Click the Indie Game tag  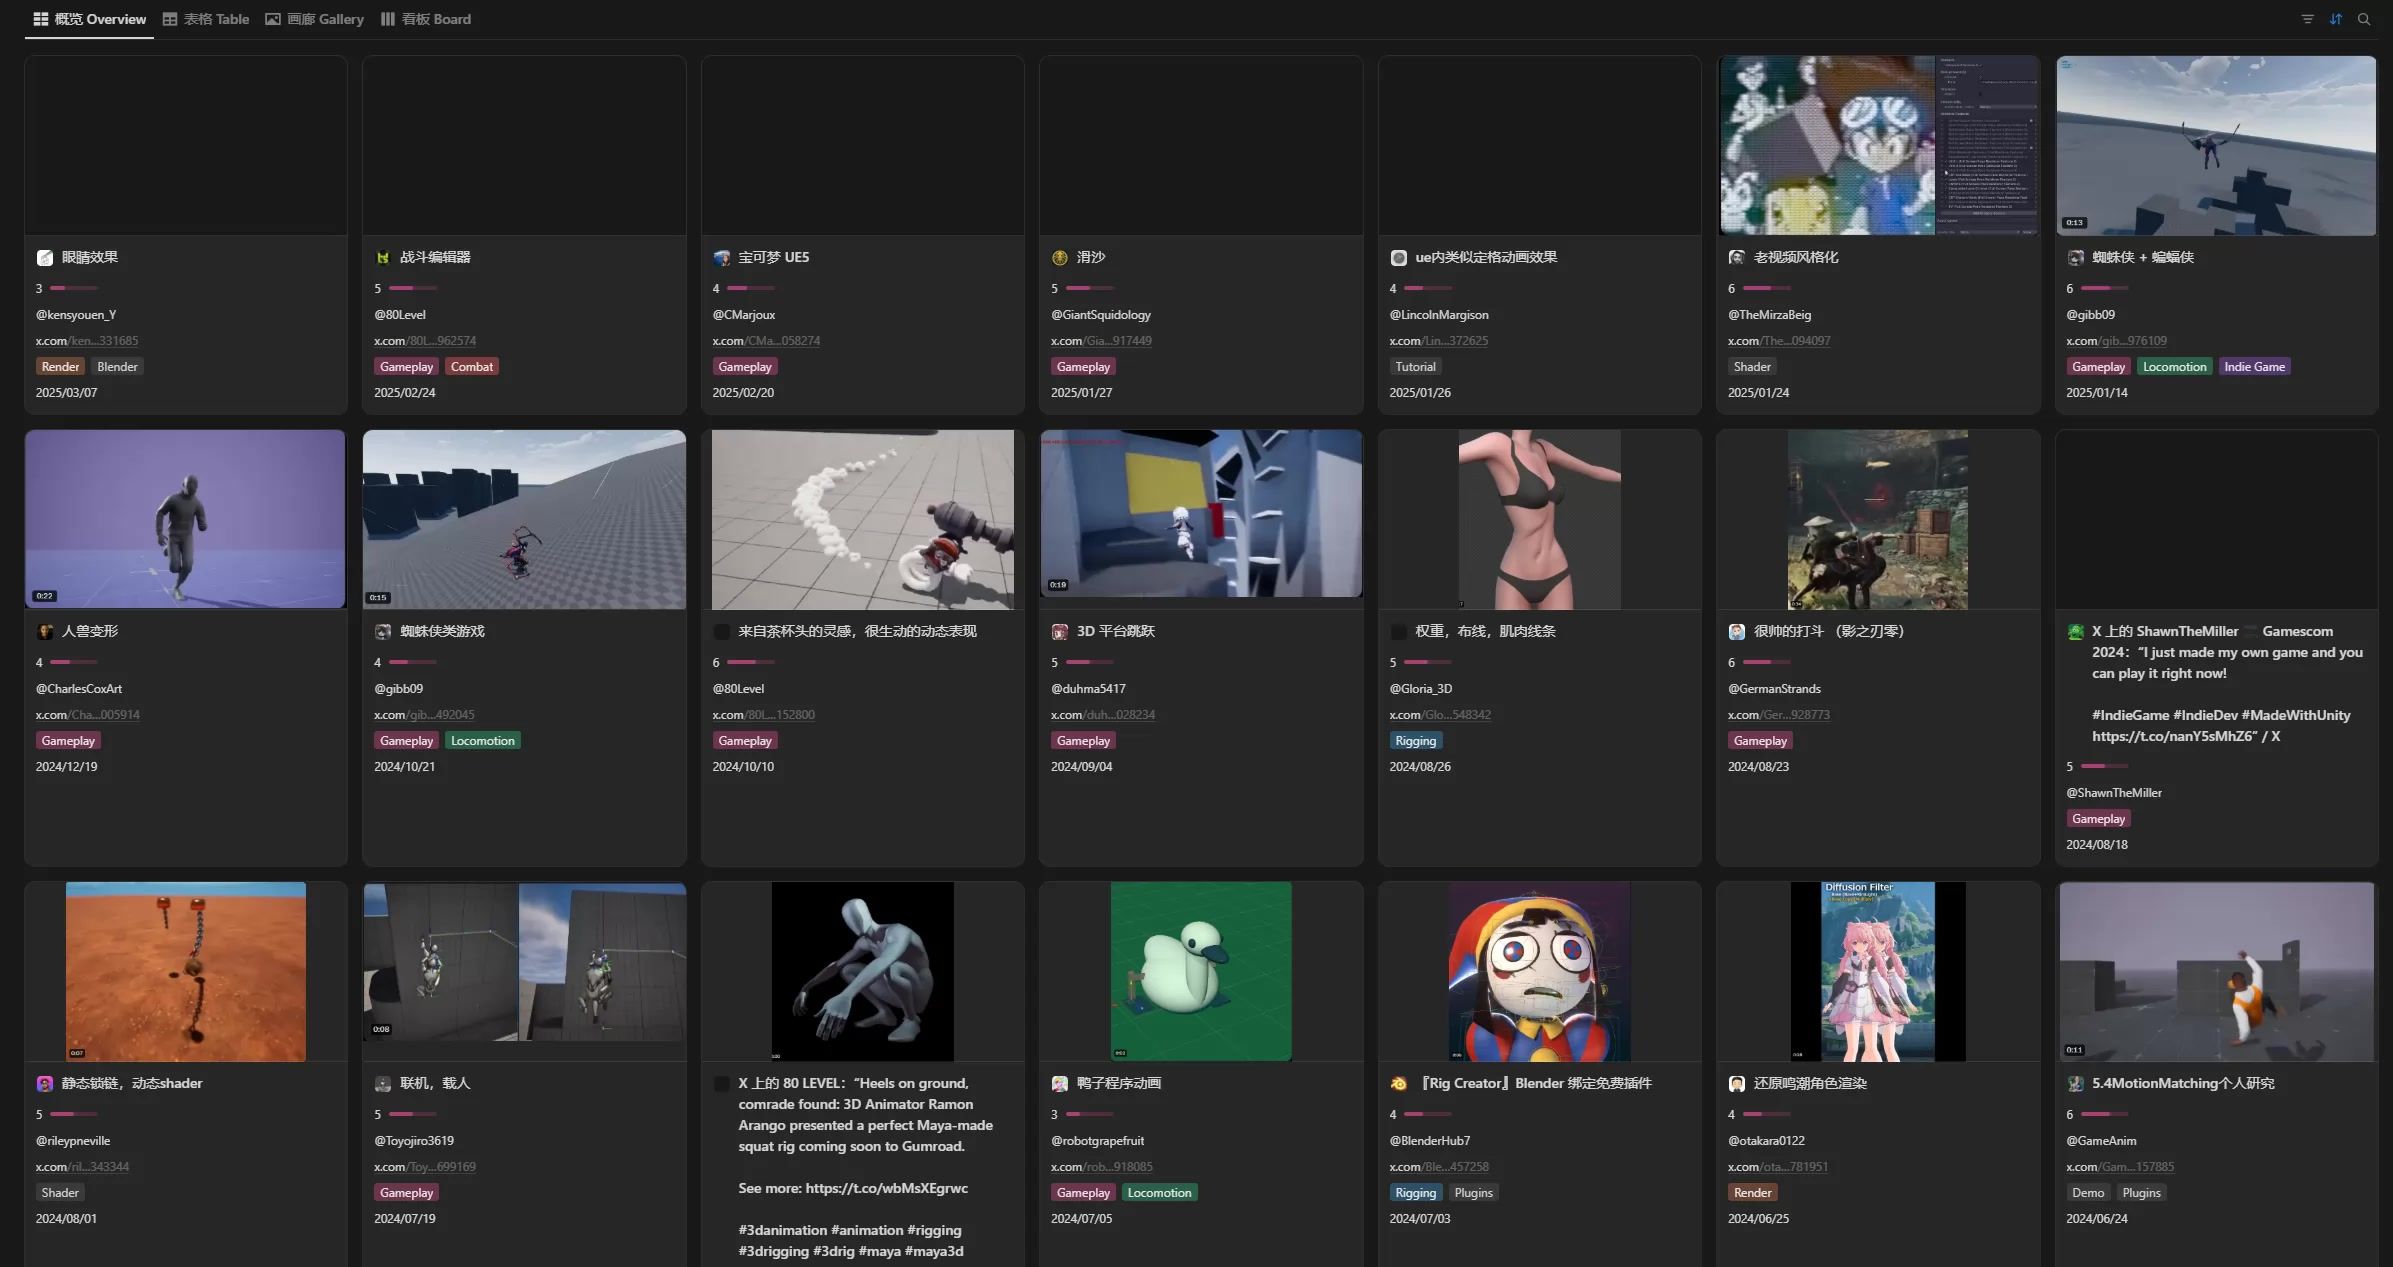pyautogui.click(x=2254, y=367)
